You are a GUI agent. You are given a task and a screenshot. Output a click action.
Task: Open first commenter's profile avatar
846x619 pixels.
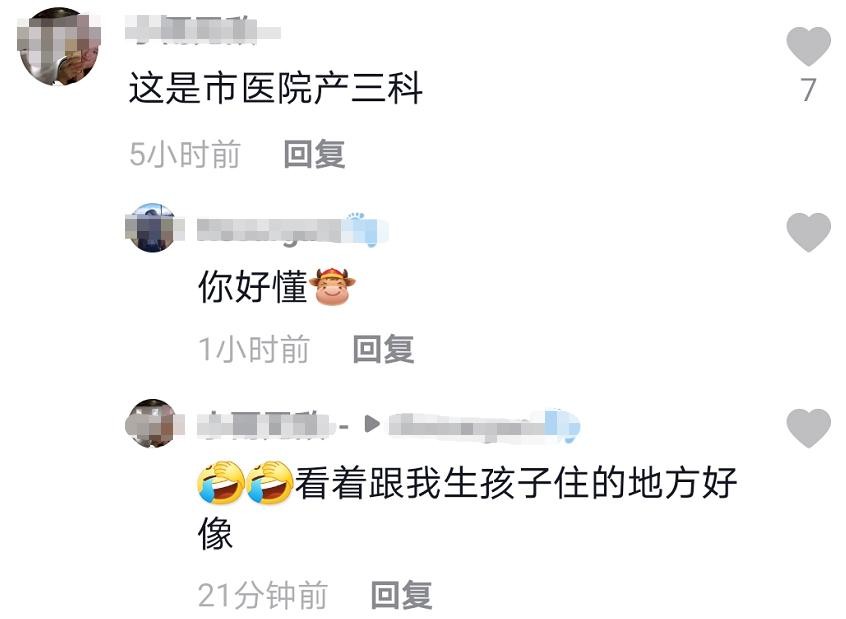click(59, 46)
